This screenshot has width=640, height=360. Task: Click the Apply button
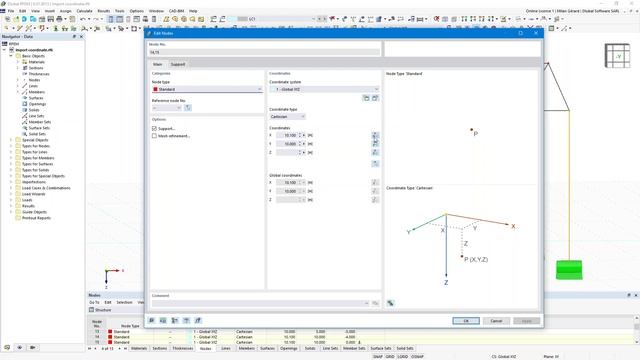point(527,321)
